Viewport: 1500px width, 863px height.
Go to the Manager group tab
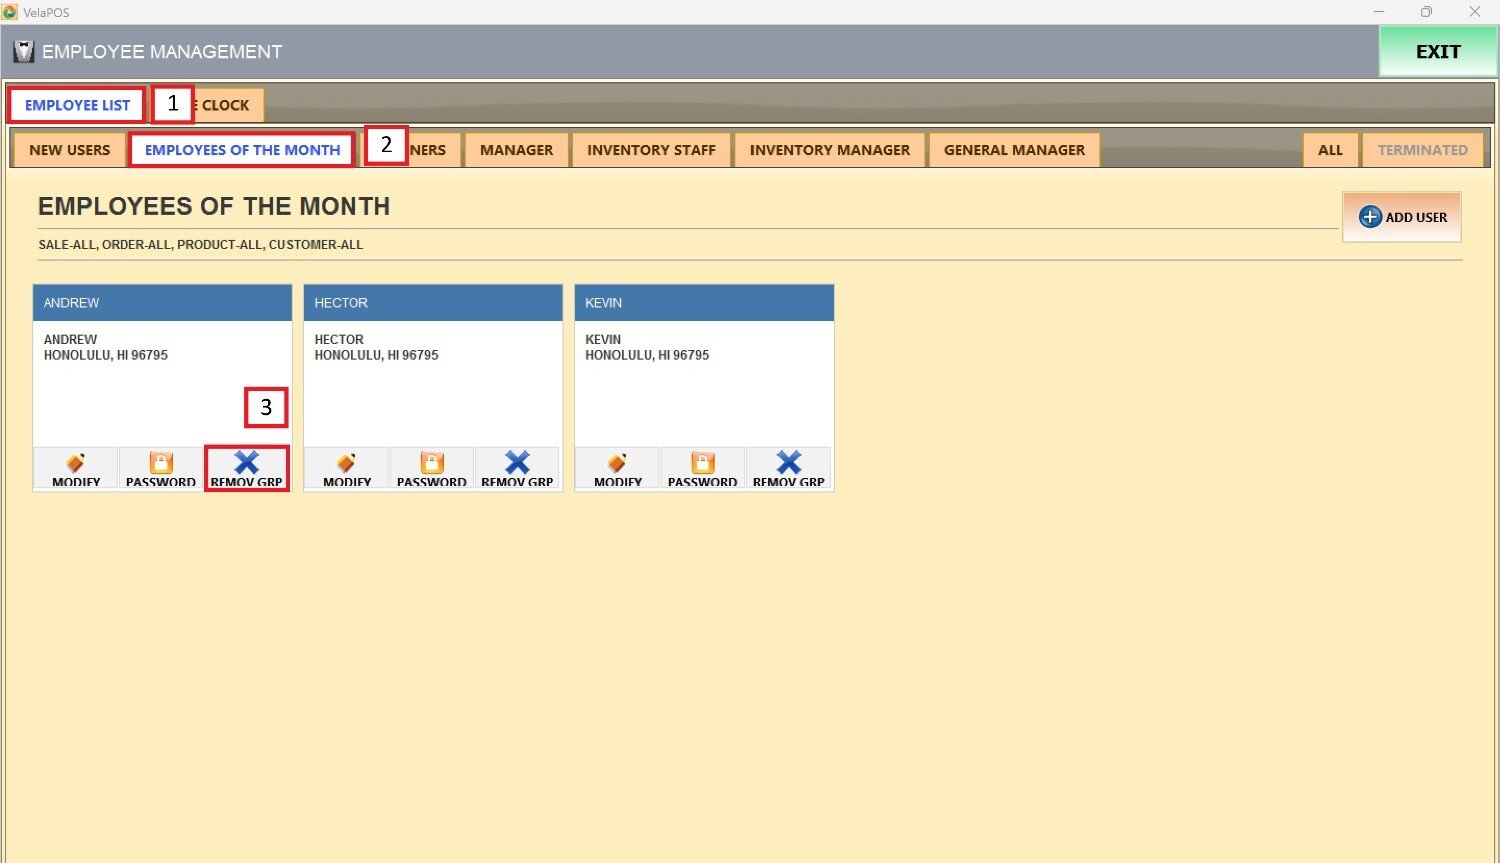click(x=516, y=150)
